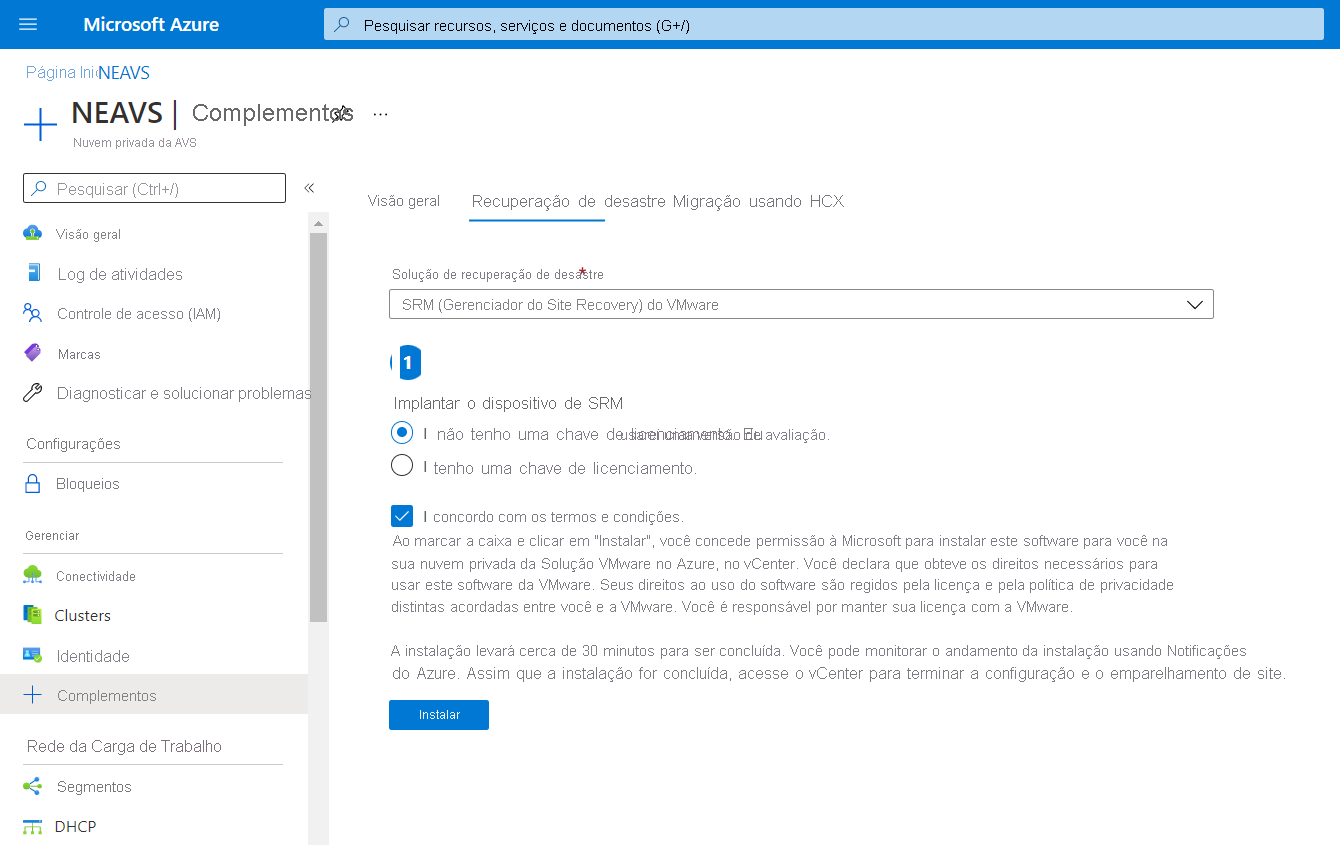Click the Microsoft Azure logo text
The image size is (1340, 845).
point(151,25)
